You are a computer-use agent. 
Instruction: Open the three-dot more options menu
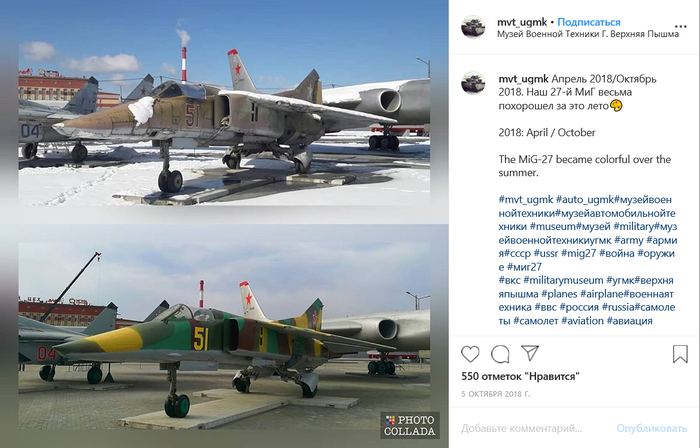tap(681, 26)
